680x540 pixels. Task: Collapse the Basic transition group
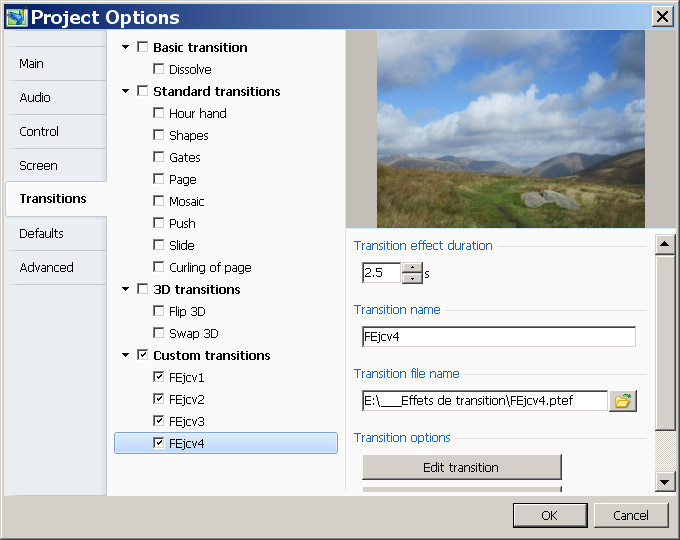pos(126,47)
